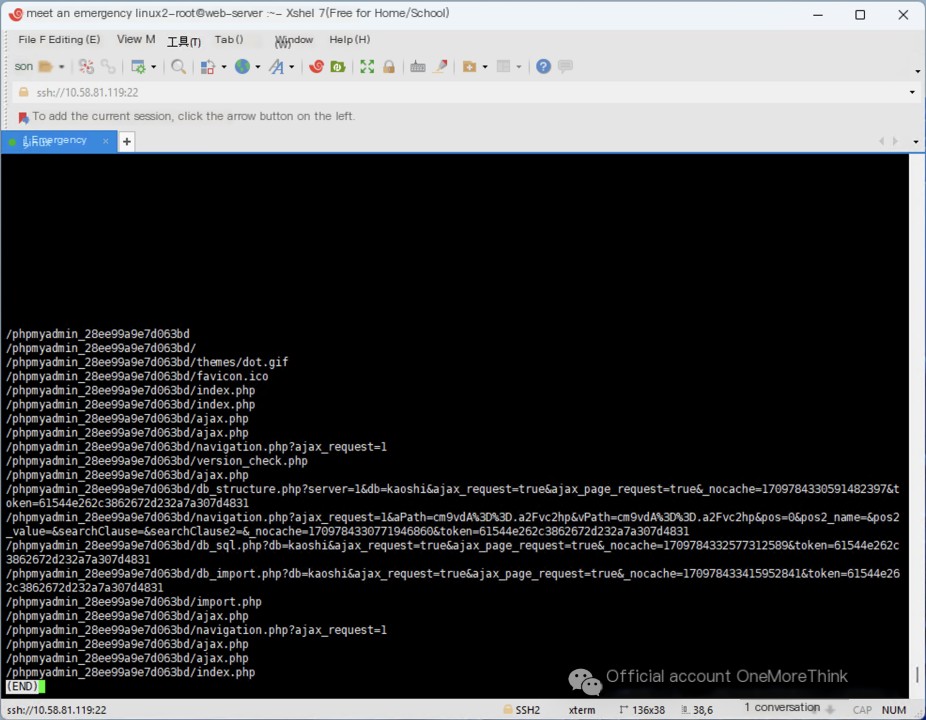Click the globe encoding icon
The width and height of the screenshot is (926, 720).
tap(242, 67)
